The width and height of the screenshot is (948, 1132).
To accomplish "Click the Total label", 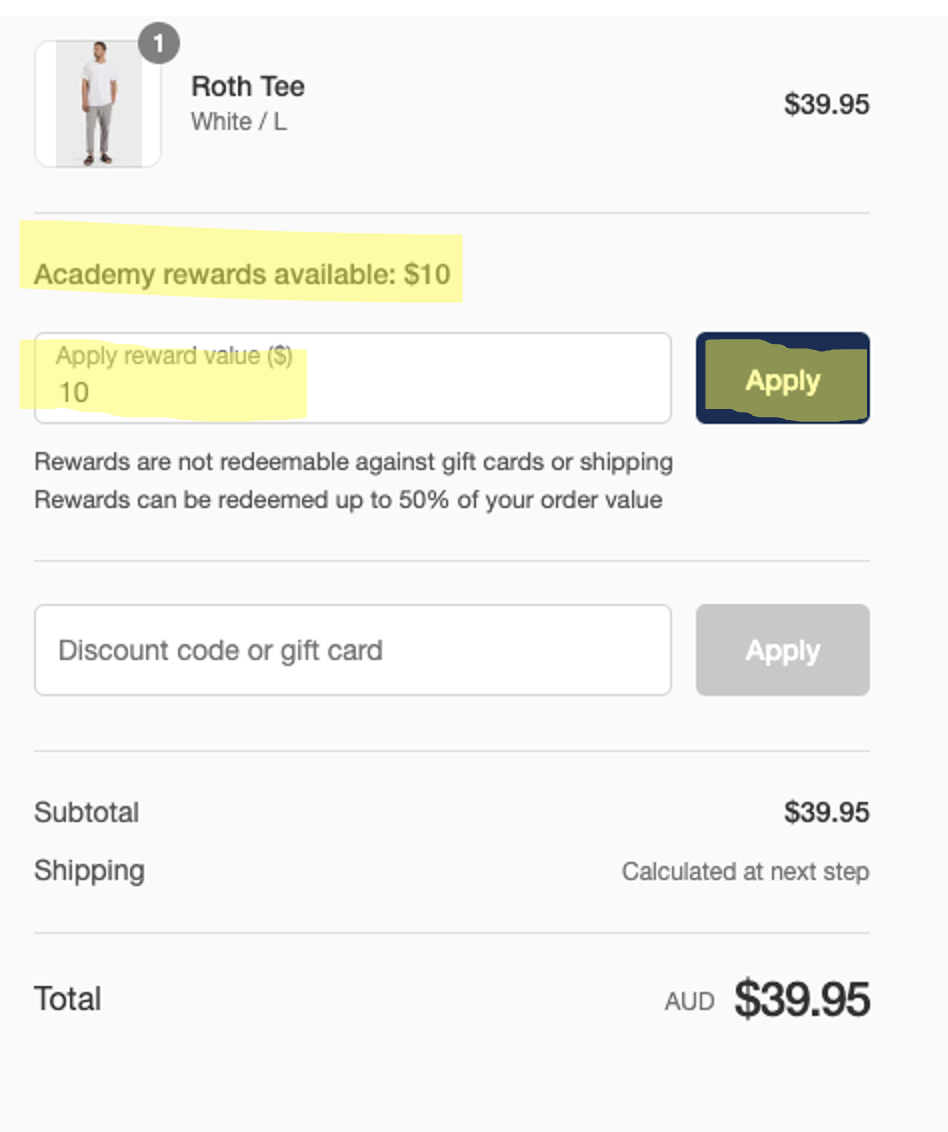I will click(x=68, y=999).
